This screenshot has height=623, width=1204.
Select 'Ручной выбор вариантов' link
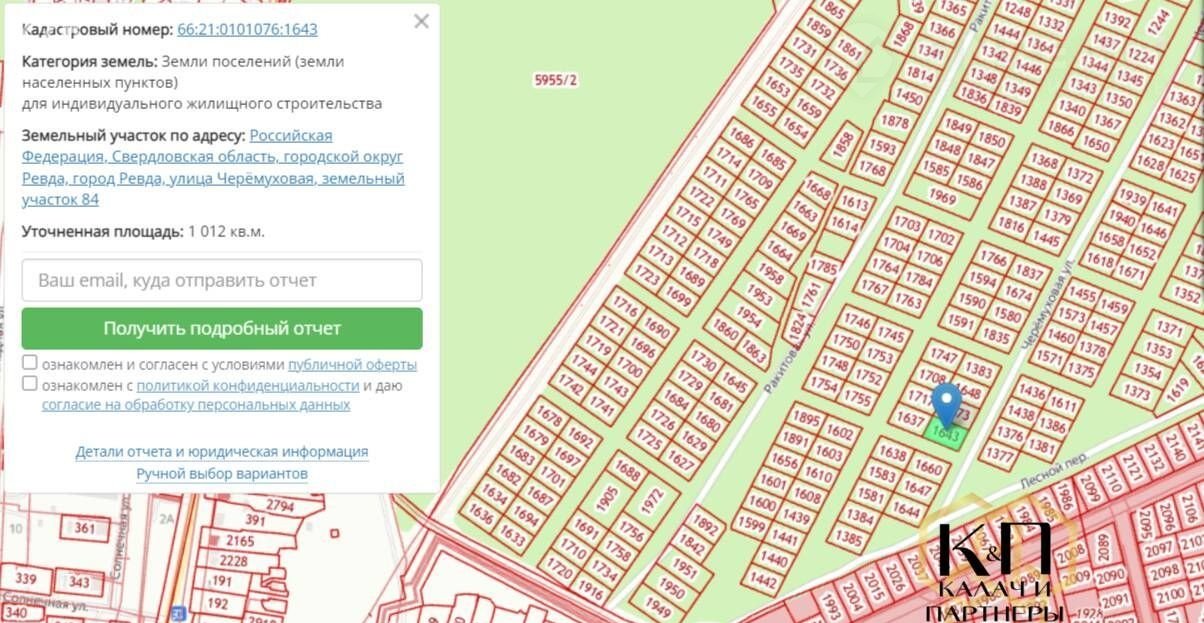click(222, 474)
